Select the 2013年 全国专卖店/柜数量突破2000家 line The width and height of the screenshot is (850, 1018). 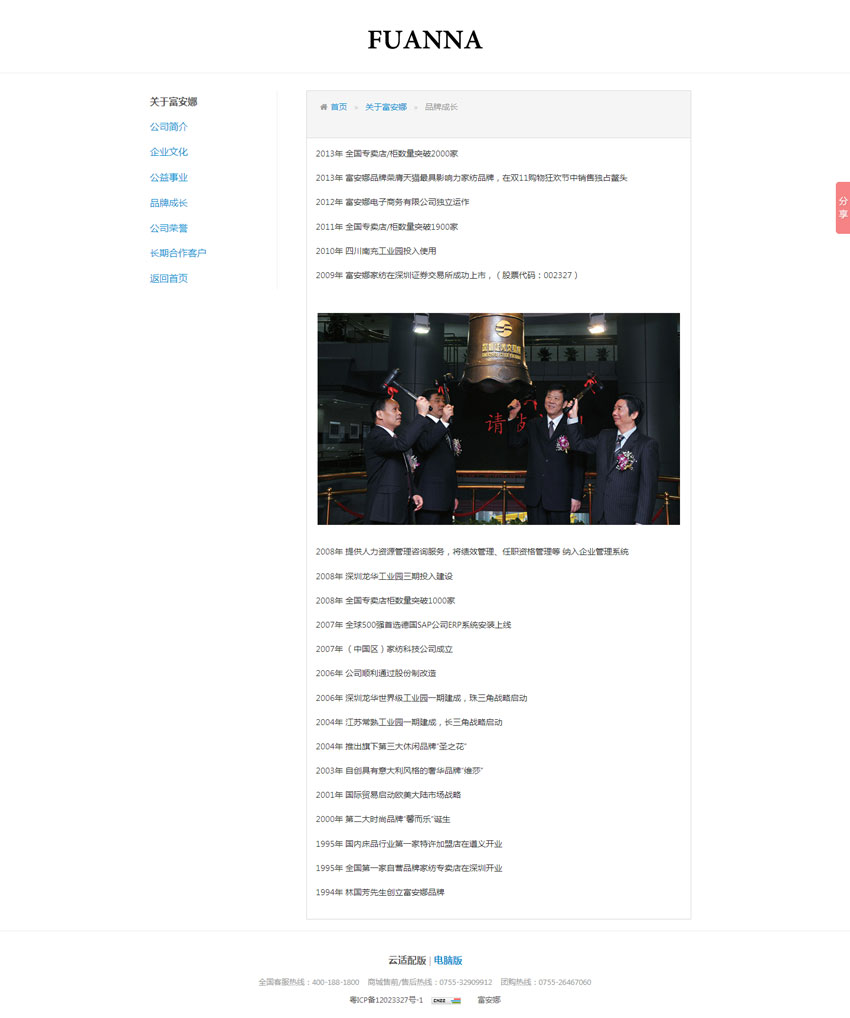point(387,154)
